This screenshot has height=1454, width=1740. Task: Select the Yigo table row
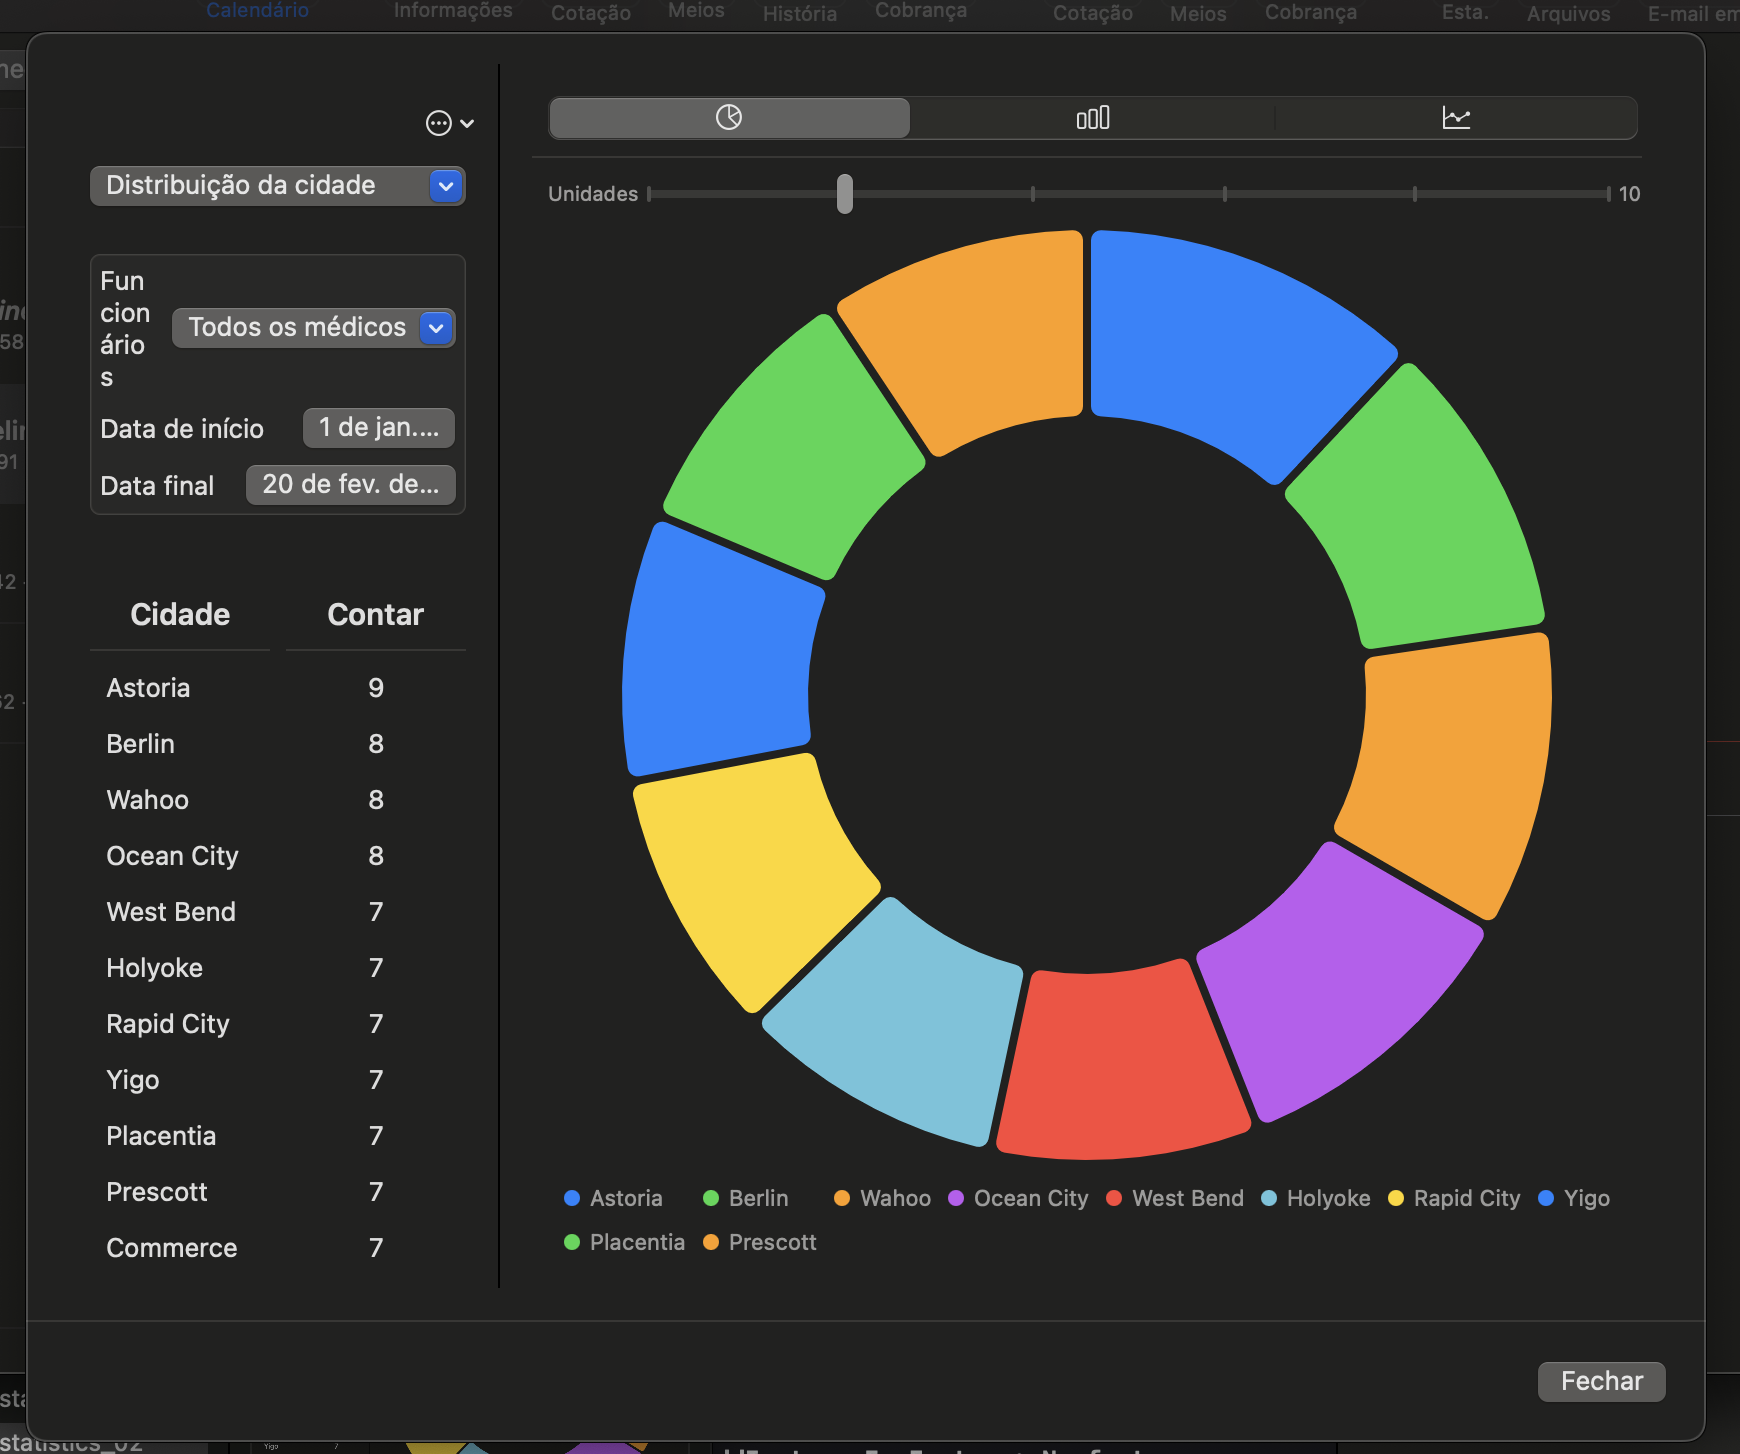tap(277, 1080)
